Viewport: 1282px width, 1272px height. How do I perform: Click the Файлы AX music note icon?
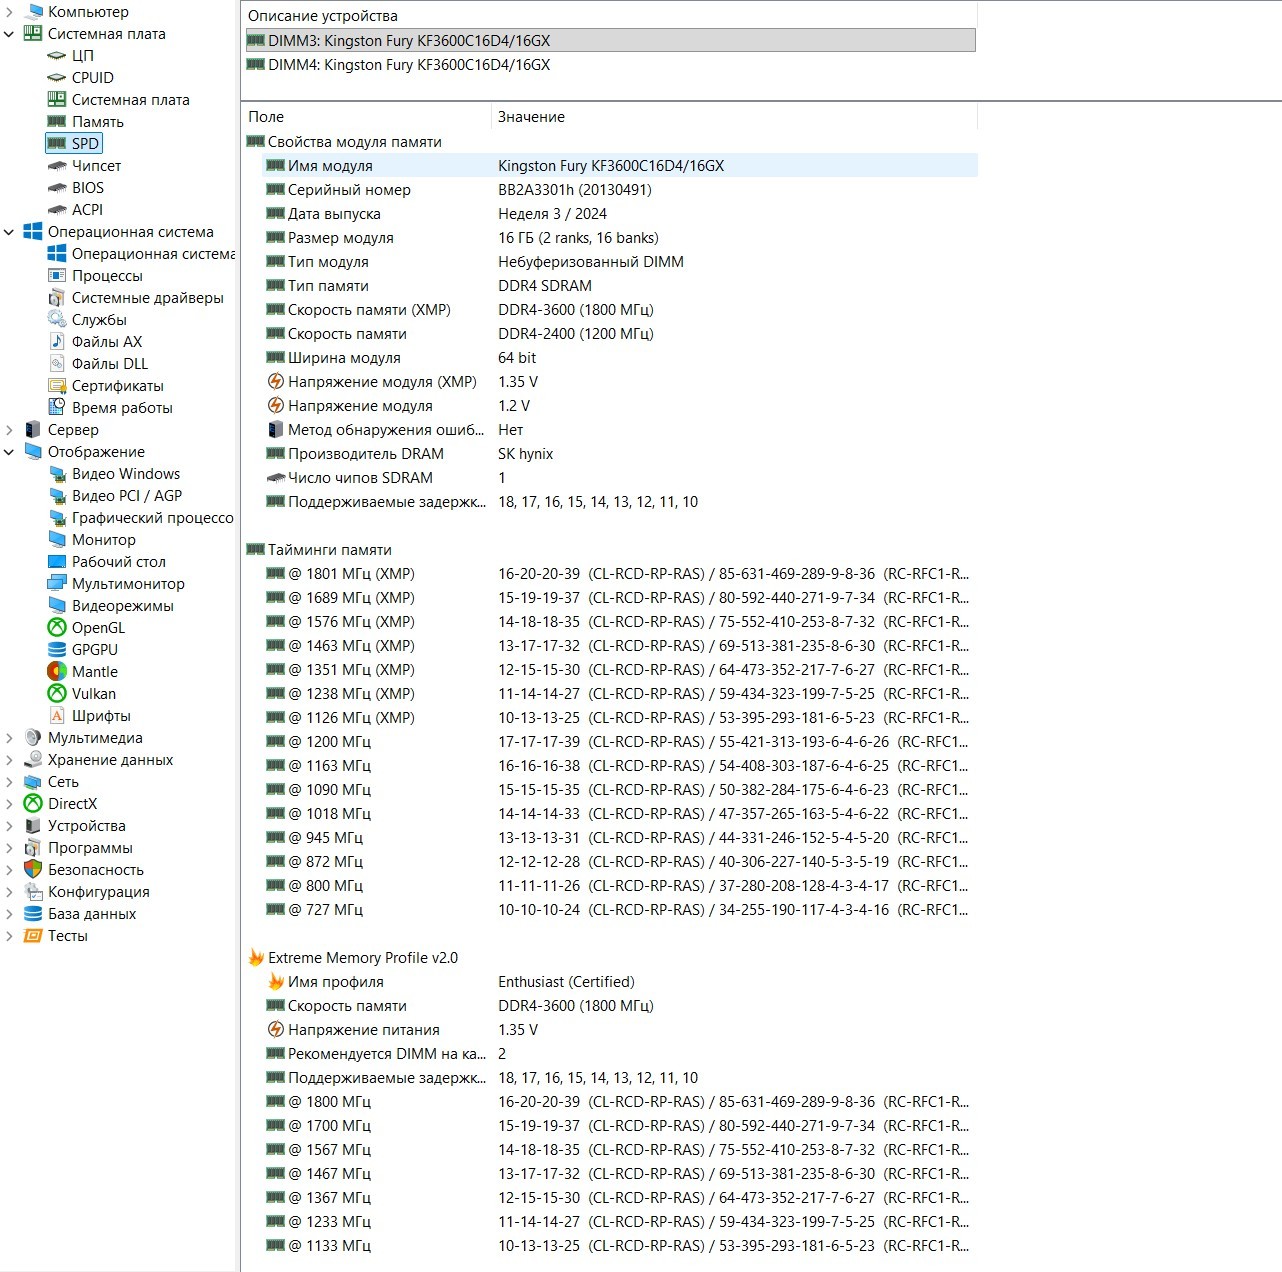point(57,341)
